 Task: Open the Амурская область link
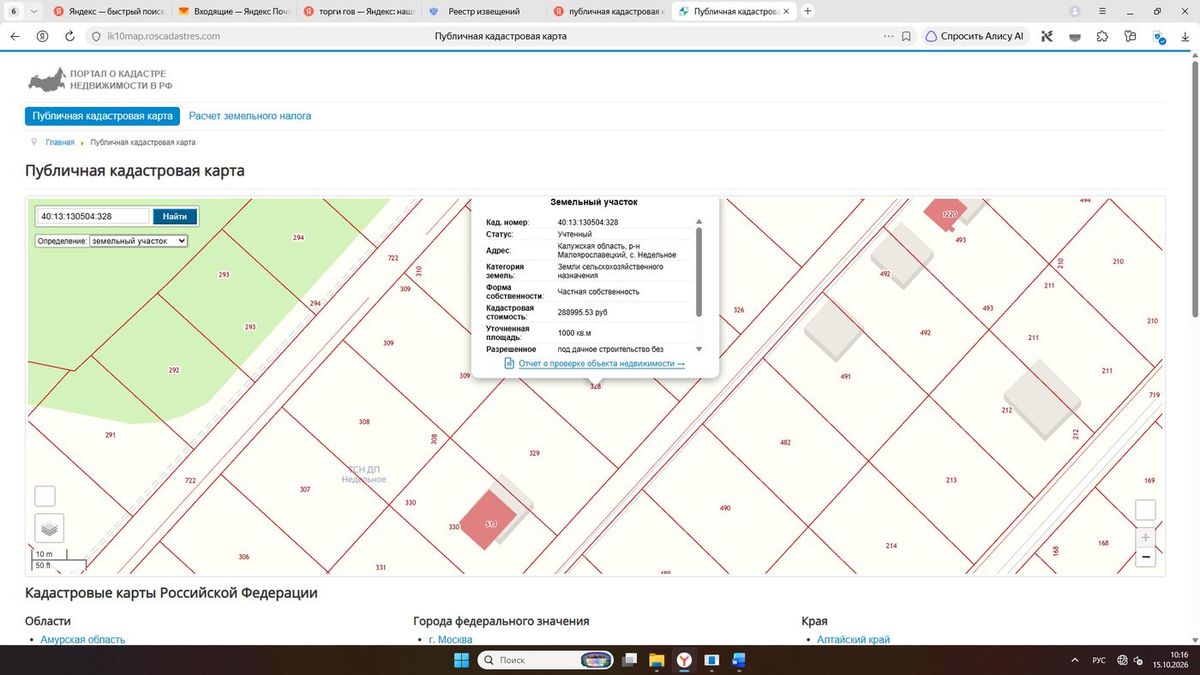coord(83,640)
